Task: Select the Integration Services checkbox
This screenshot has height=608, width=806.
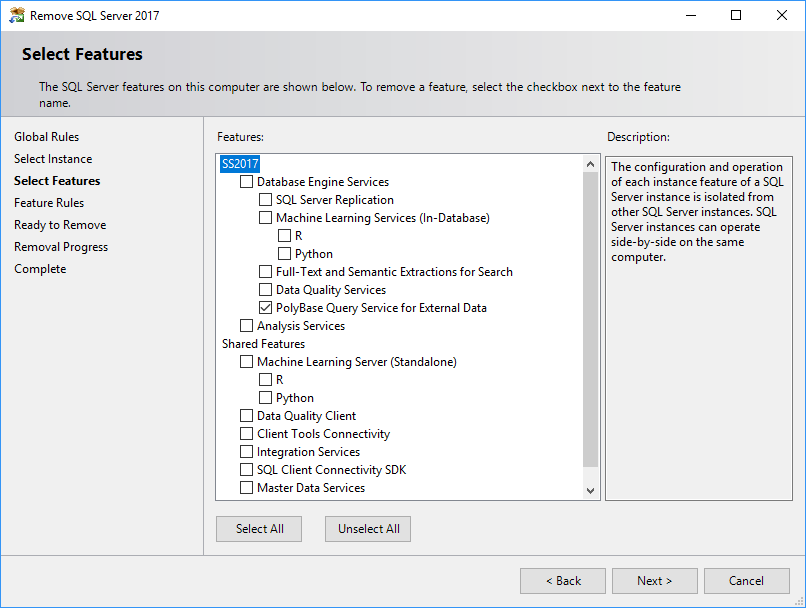Action: click(247, 452)
